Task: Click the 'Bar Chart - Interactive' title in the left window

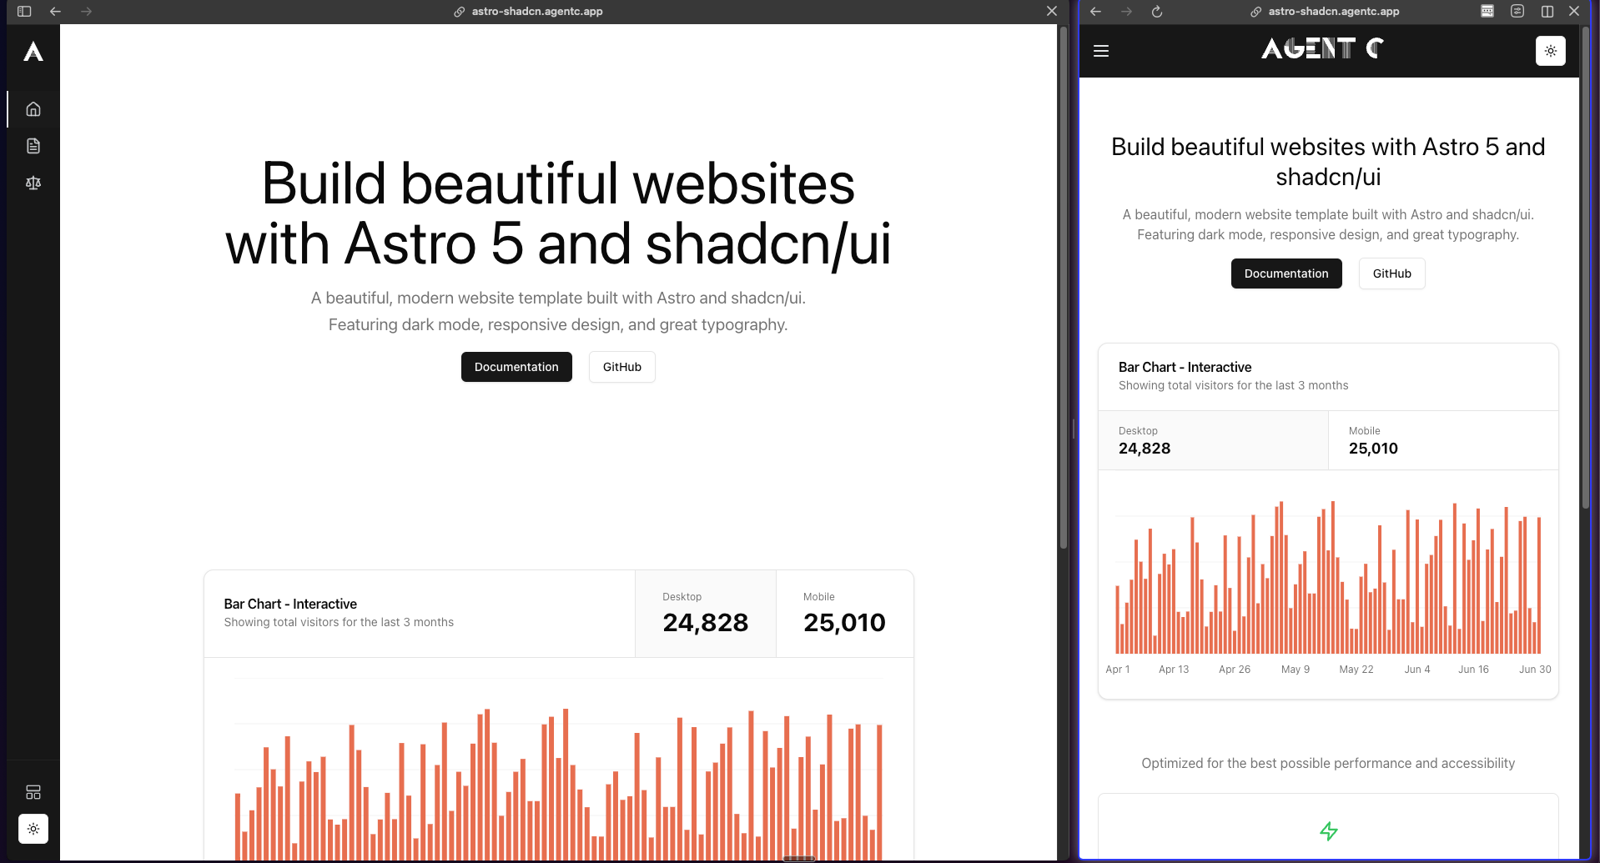Action: point(290,604)
